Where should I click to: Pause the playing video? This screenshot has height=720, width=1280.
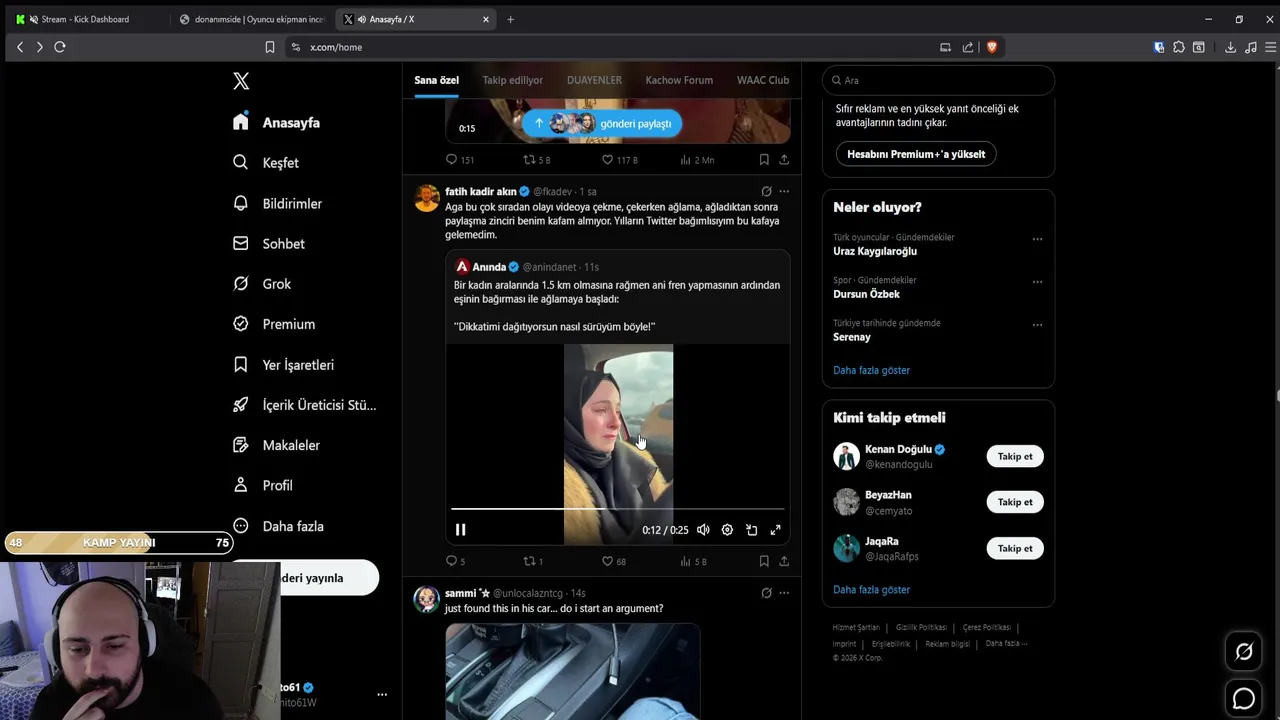click(x=460, y=530)
